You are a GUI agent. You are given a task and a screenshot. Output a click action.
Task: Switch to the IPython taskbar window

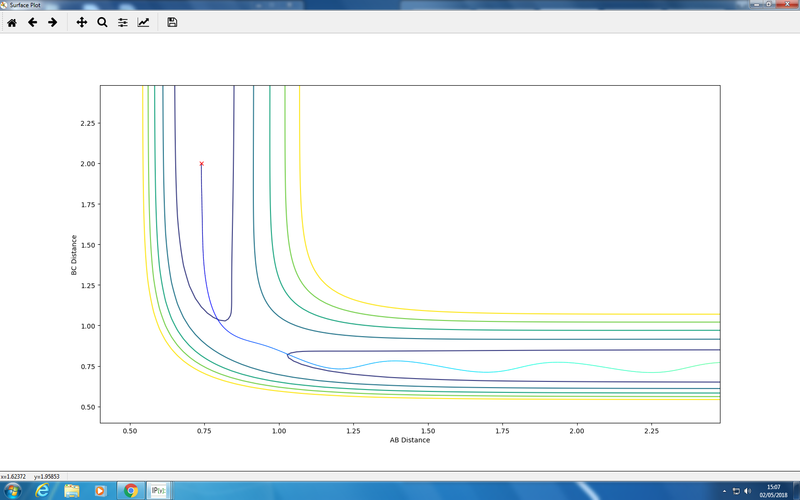click(158, 490)
